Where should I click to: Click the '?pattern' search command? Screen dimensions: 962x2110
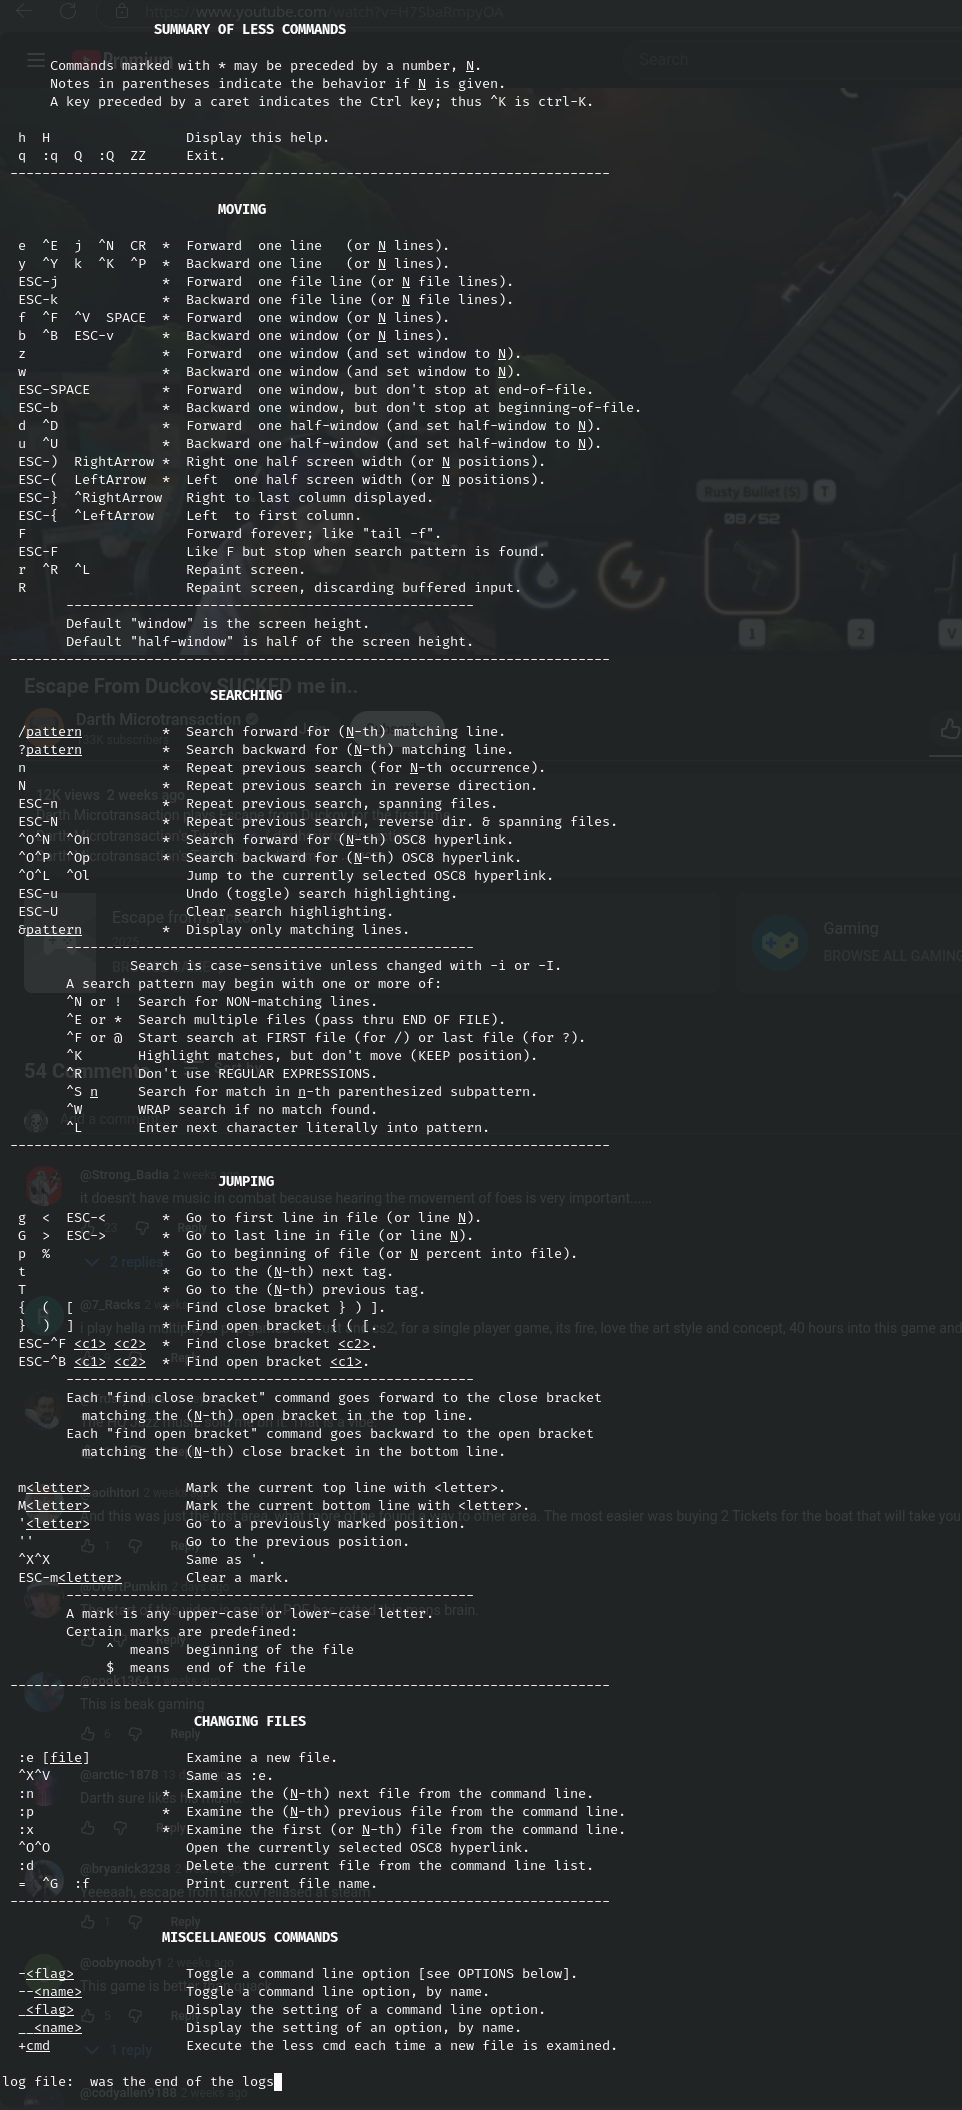tap(50, 749)
